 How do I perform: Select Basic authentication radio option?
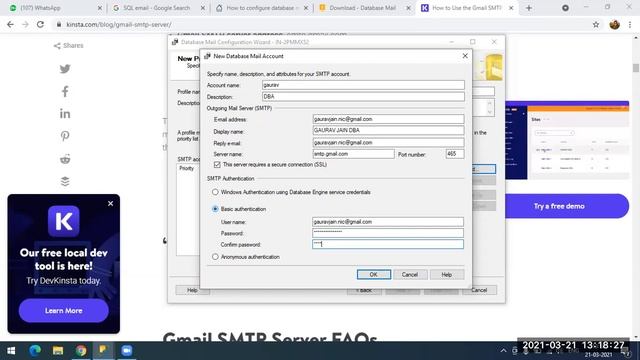pyautogui.click(x=215, y=209)
